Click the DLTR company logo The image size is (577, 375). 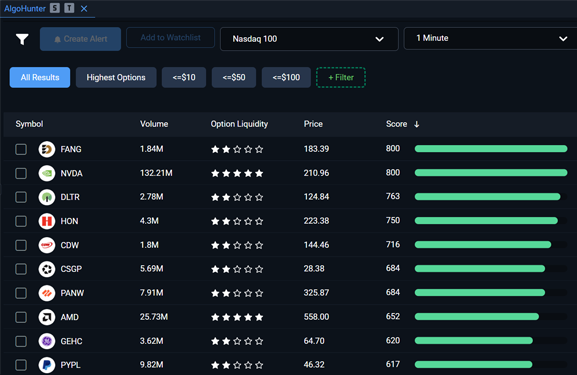[x=47, y=197]
